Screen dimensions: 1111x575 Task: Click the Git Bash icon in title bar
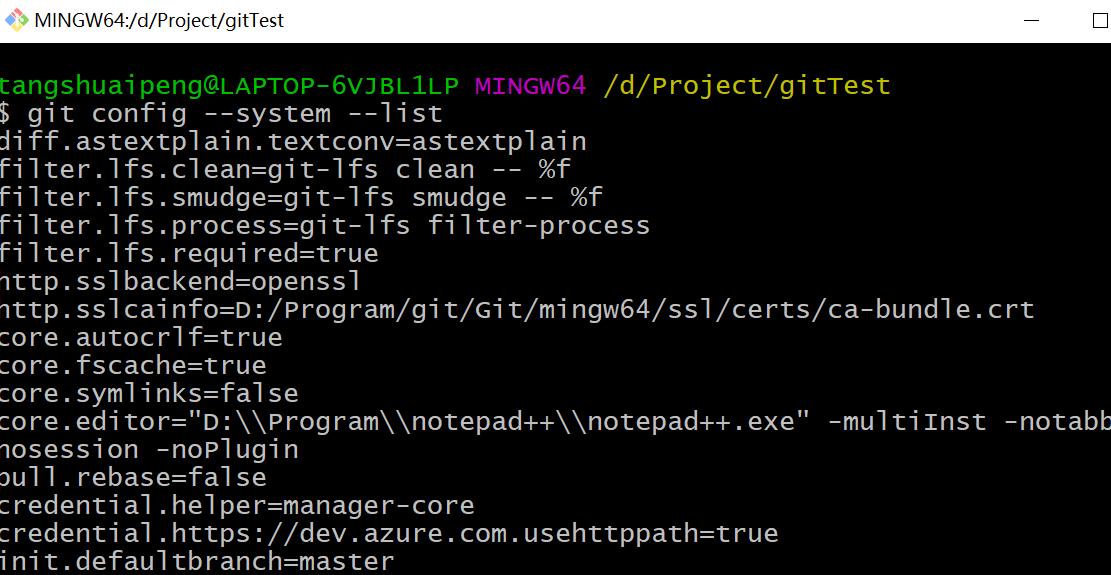17,21
